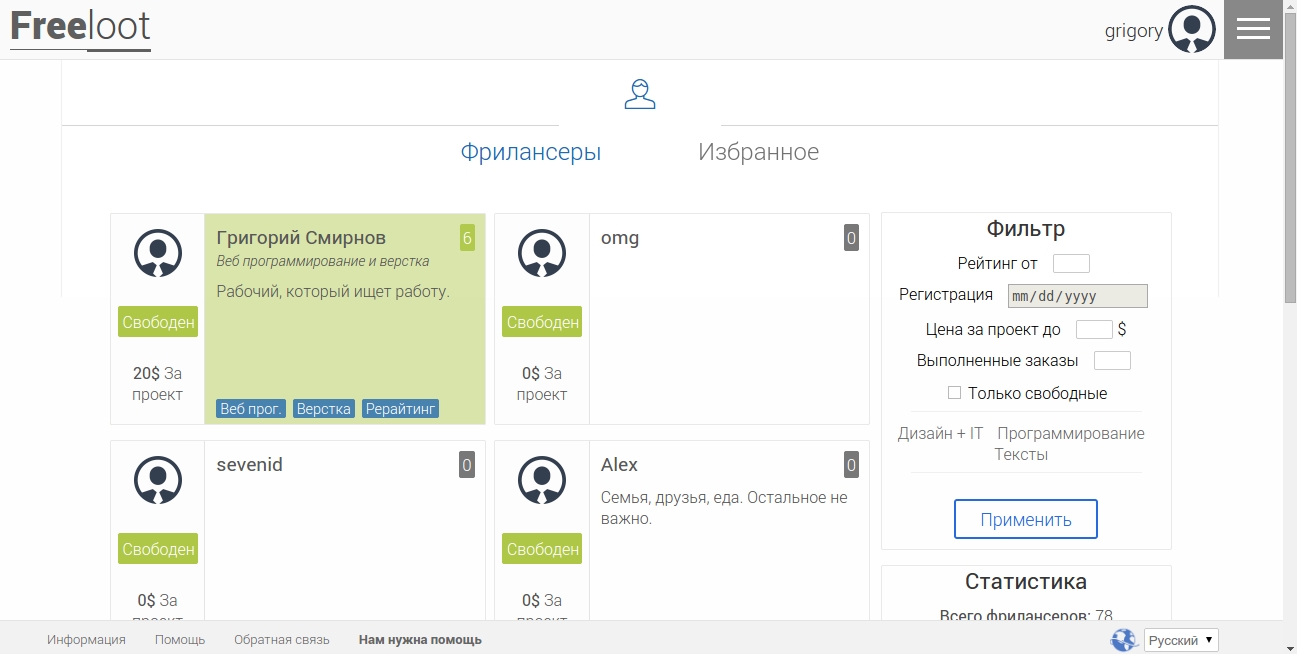Click the grigory profile avatar icon

click(x=1192, y=30)
